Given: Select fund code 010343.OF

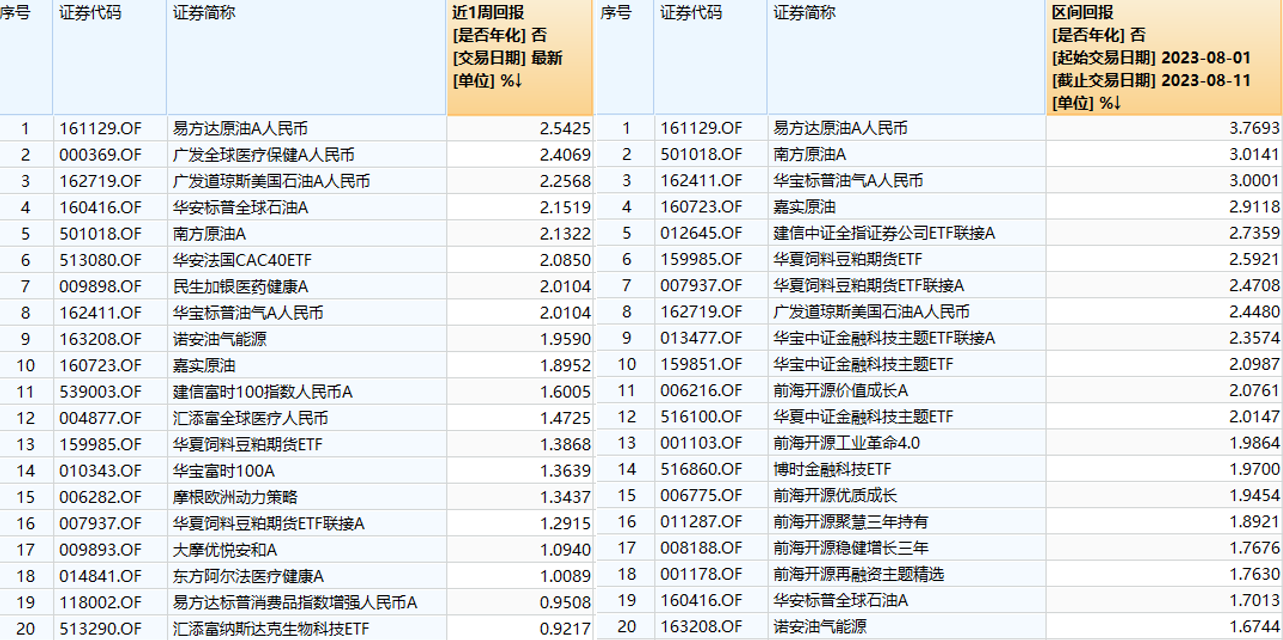Looking at the screenshot, I should pyautogui.click(x=101, y=470).
